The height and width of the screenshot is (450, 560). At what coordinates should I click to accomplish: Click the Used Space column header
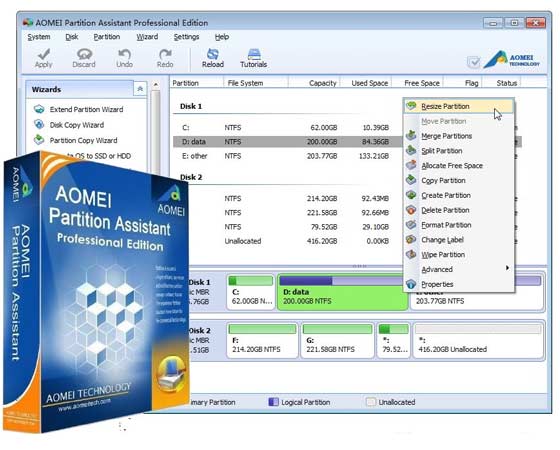[370, 83]
